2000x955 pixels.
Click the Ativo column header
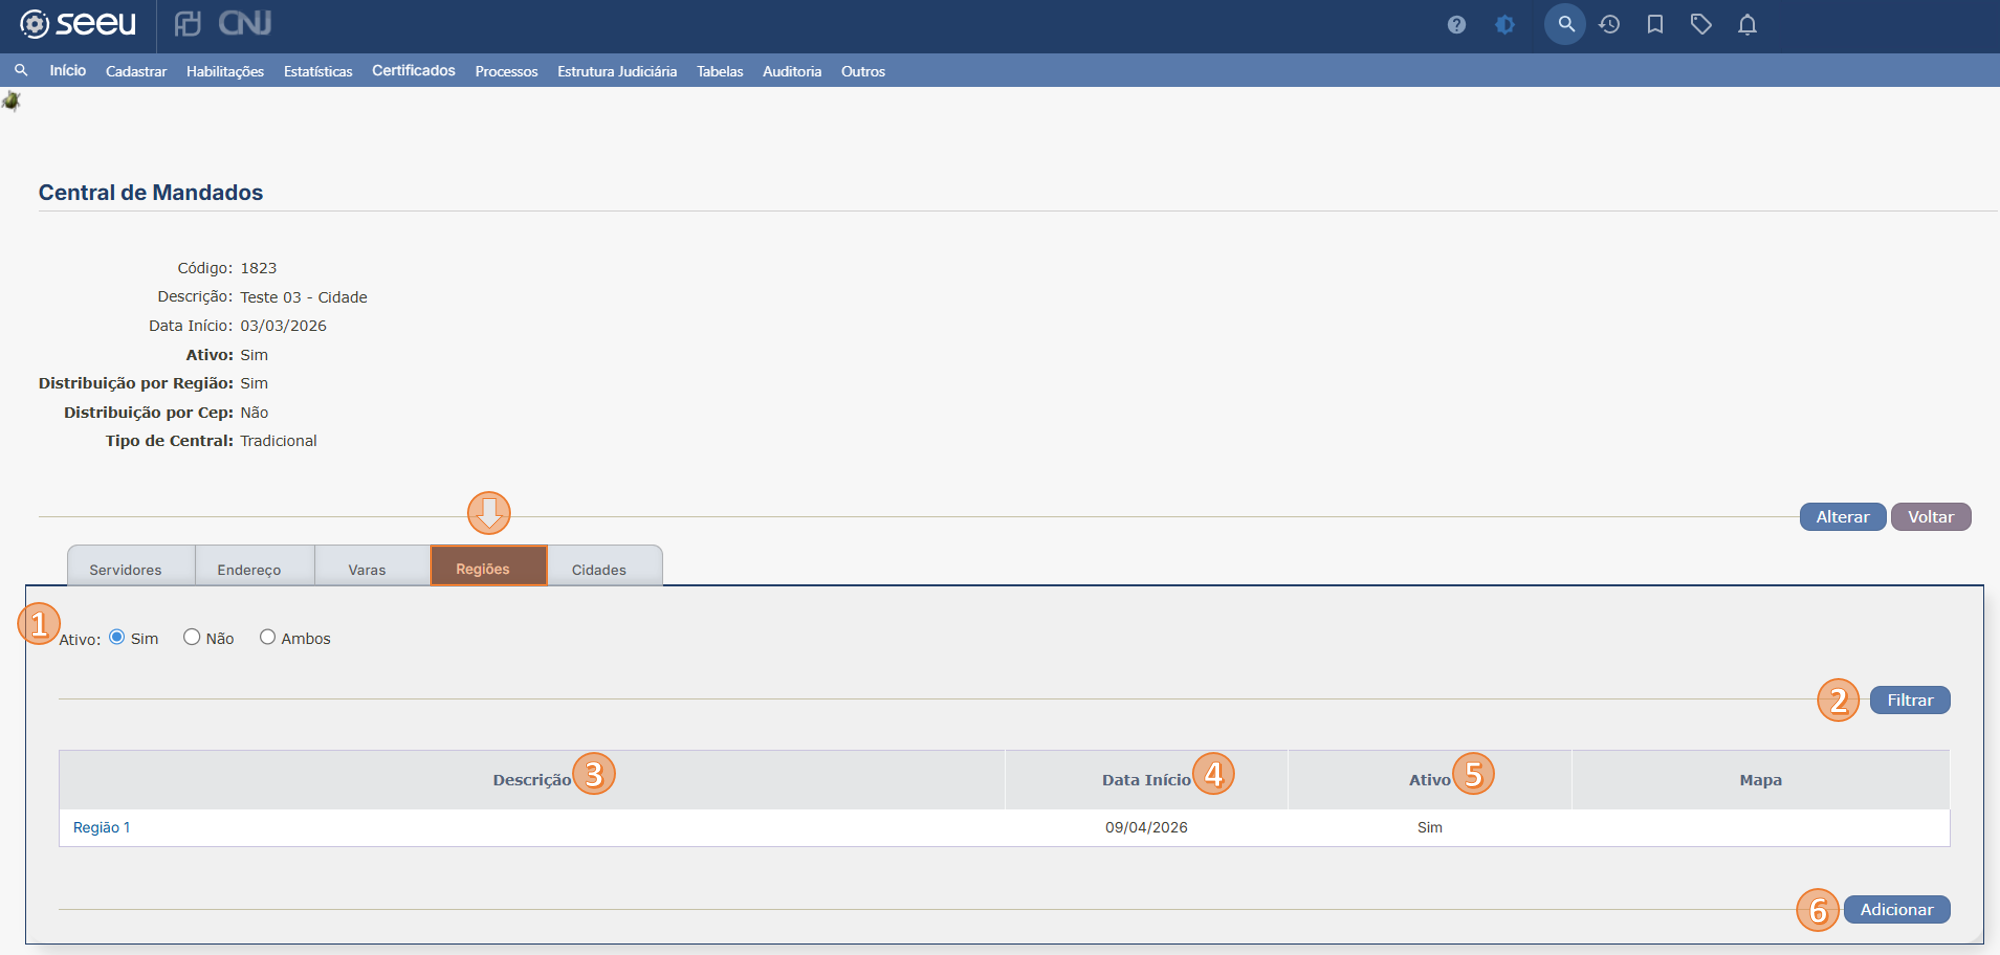(x=1429, y=780)
